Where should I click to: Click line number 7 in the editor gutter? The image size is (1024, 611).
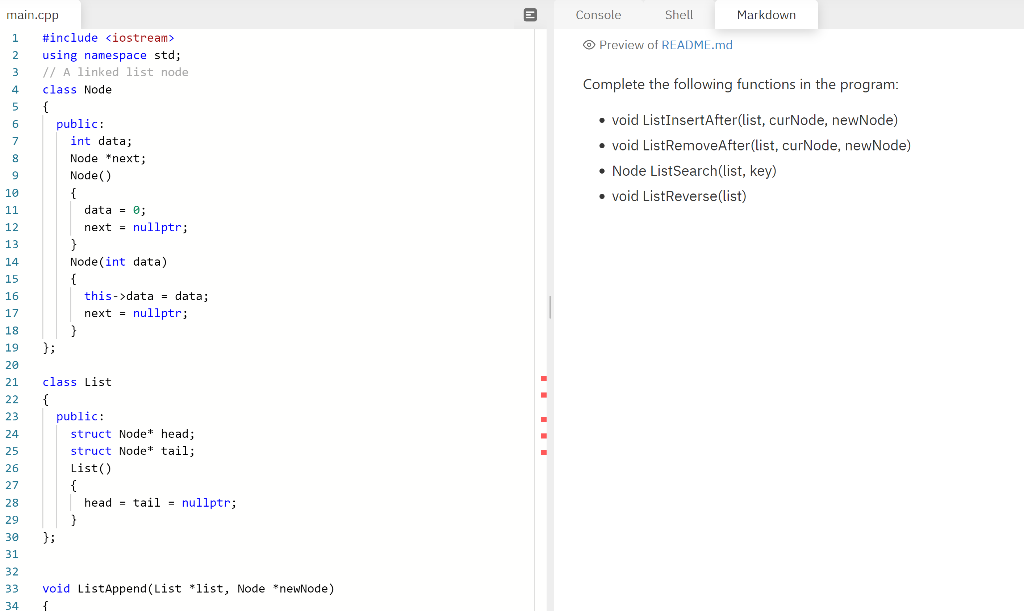[x=15, y=141]
